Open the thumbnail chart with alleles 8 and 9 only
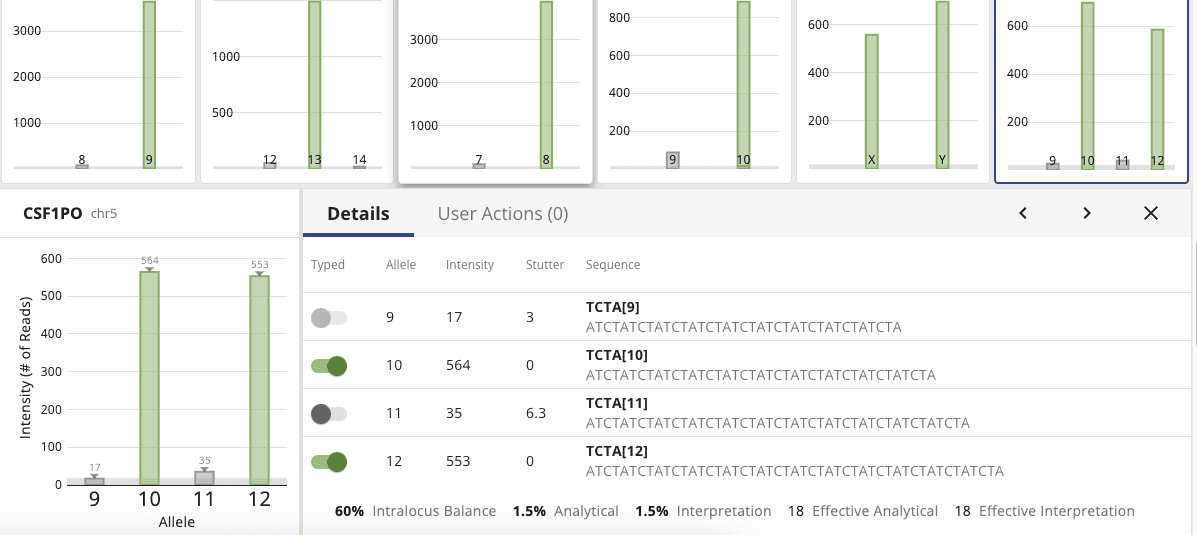This screenshot has width=1197, height=535. (x=98, y=91)
